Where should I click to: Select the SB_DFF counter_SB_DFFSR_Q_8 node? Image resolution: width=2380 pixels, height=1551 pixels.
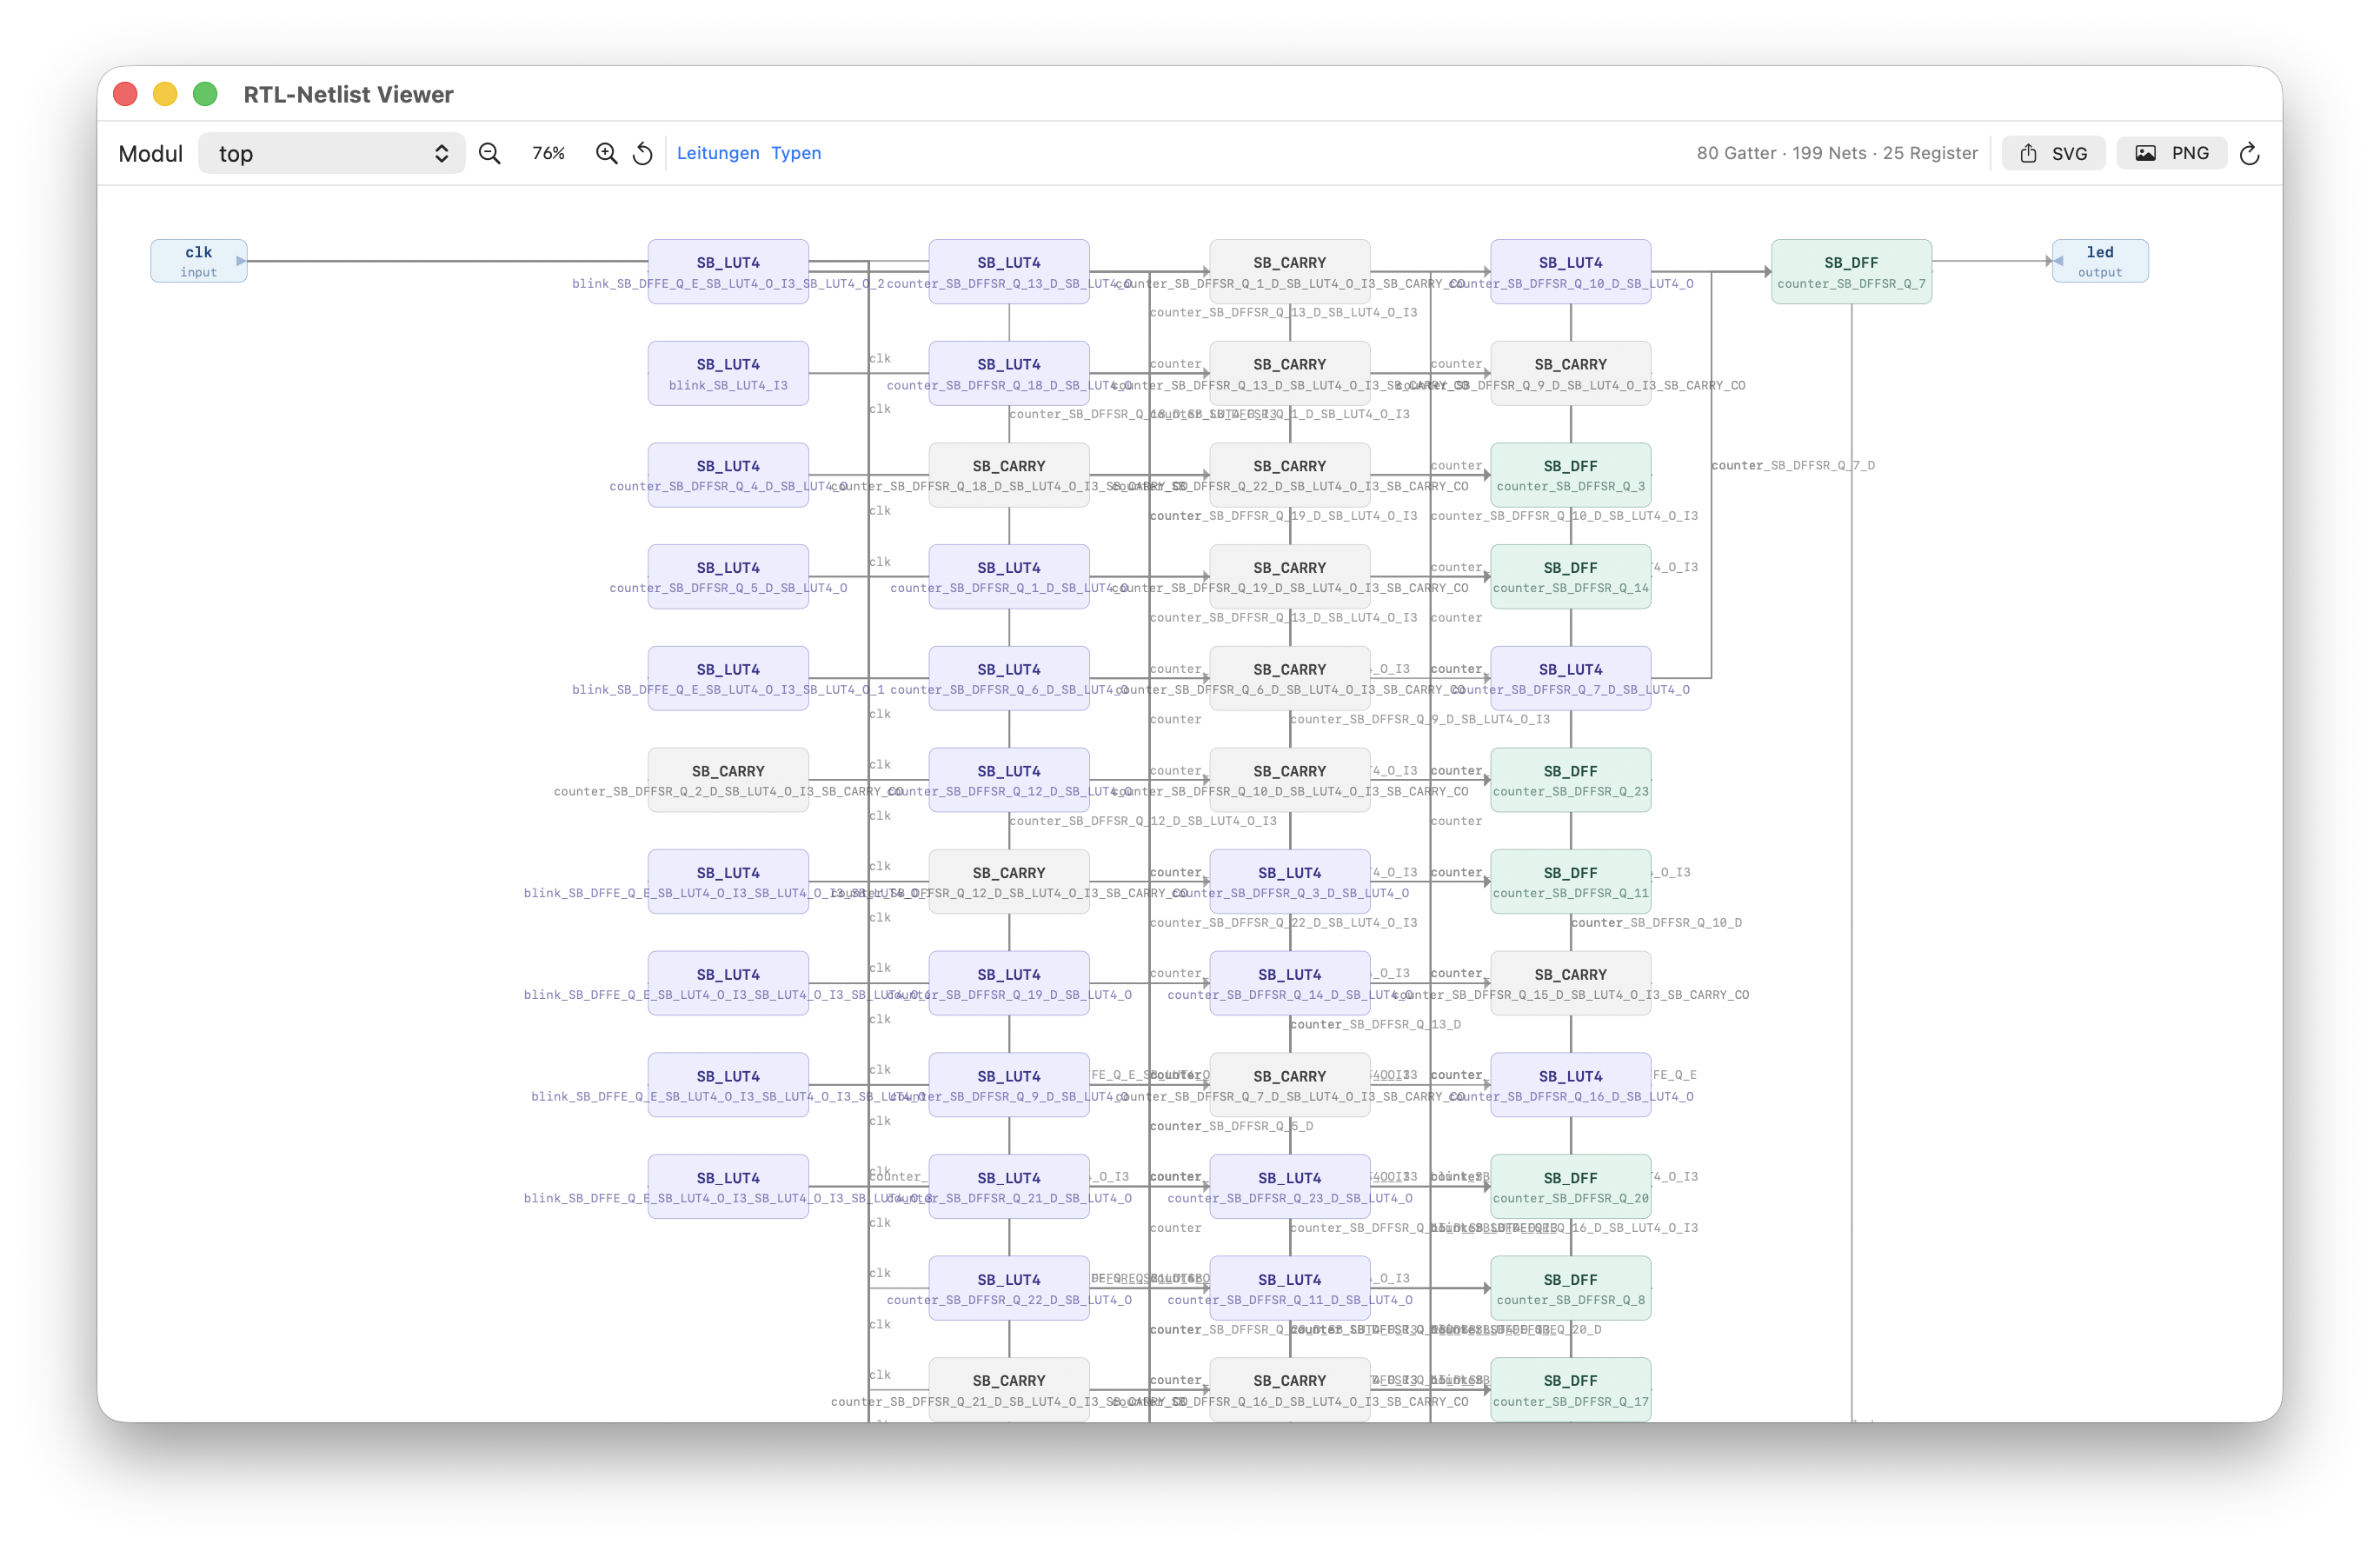(1569, 1288)
